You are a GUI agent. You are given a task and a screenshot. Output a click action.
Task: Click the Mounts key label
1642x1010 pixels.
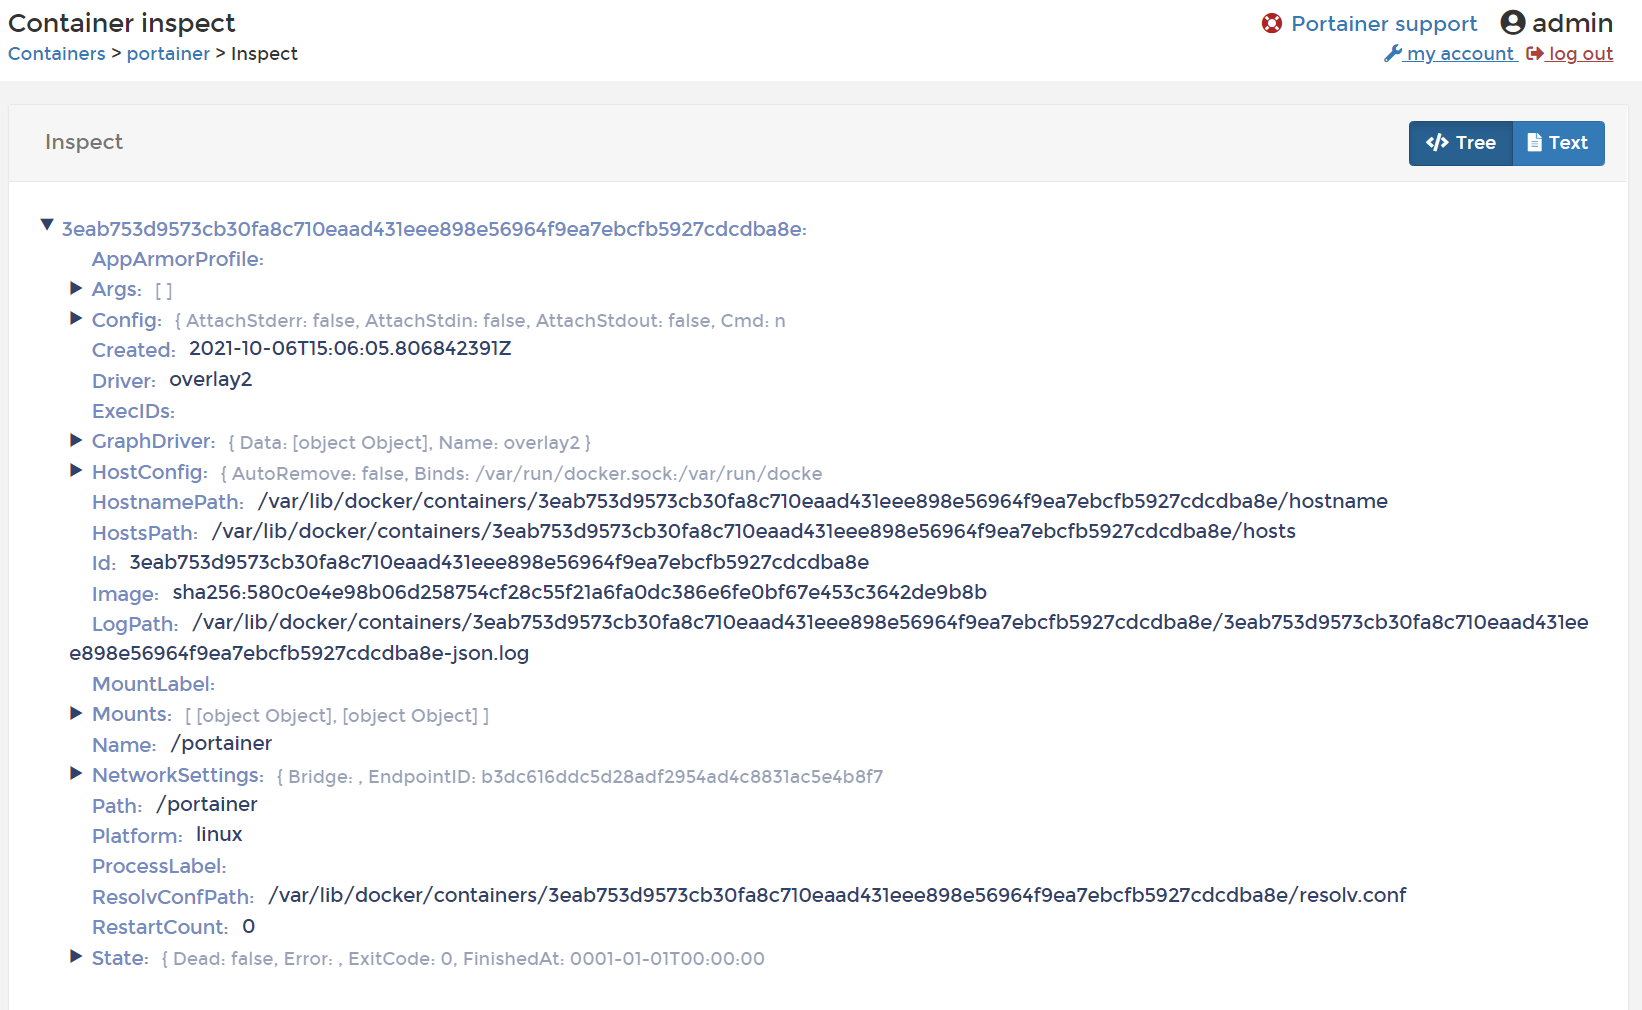pos(132,714)
